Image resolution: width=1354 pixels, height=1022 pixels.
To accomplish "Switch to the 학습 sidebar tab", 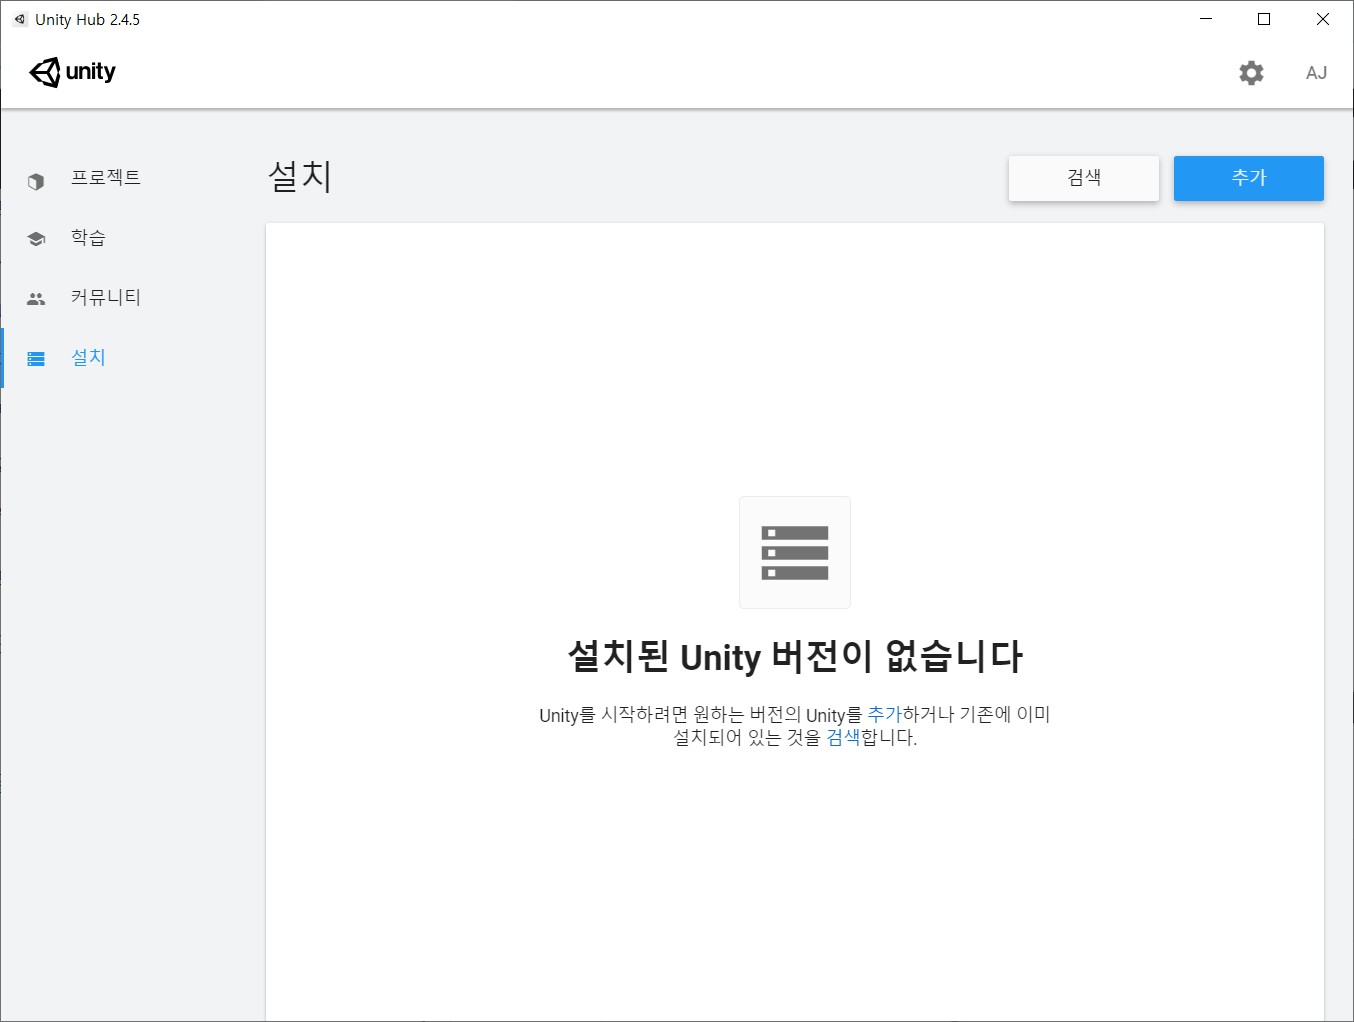I will [132, 238].
